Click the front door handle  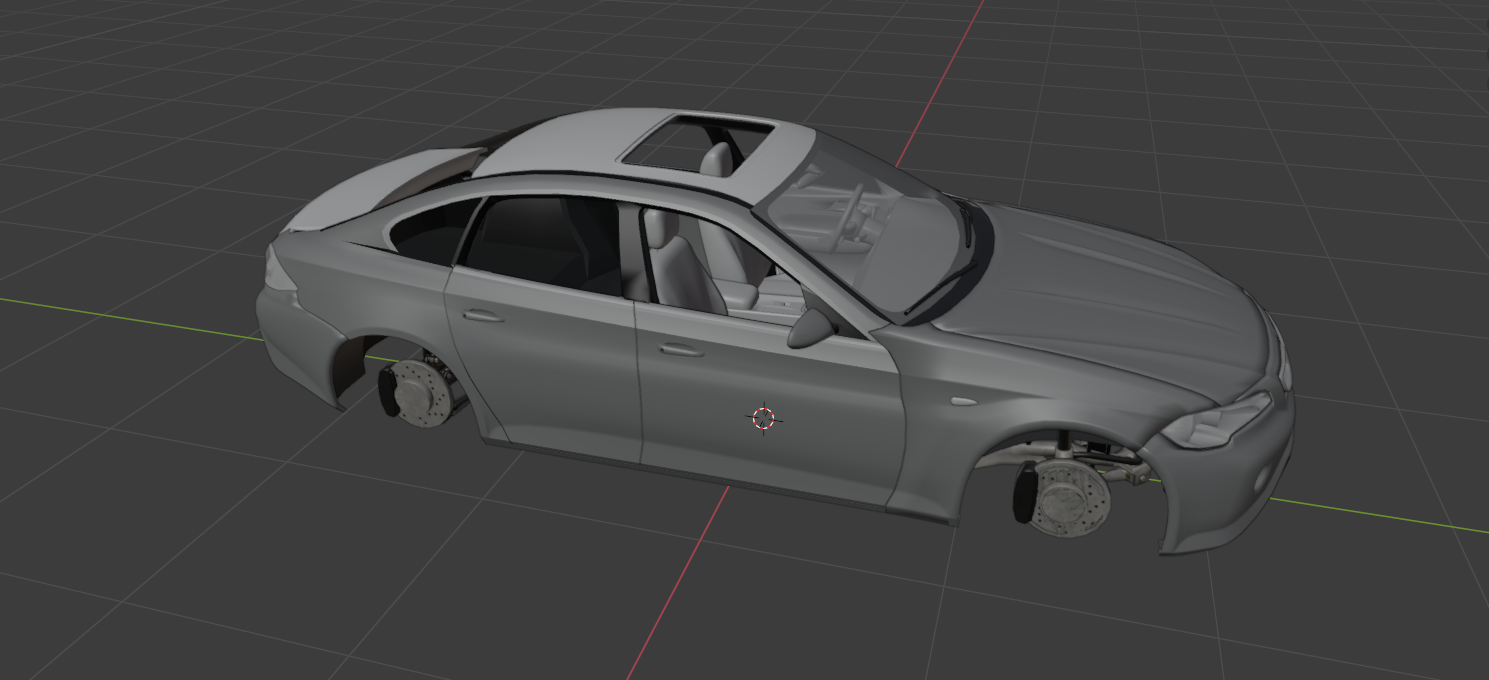(x=681, y=350)
